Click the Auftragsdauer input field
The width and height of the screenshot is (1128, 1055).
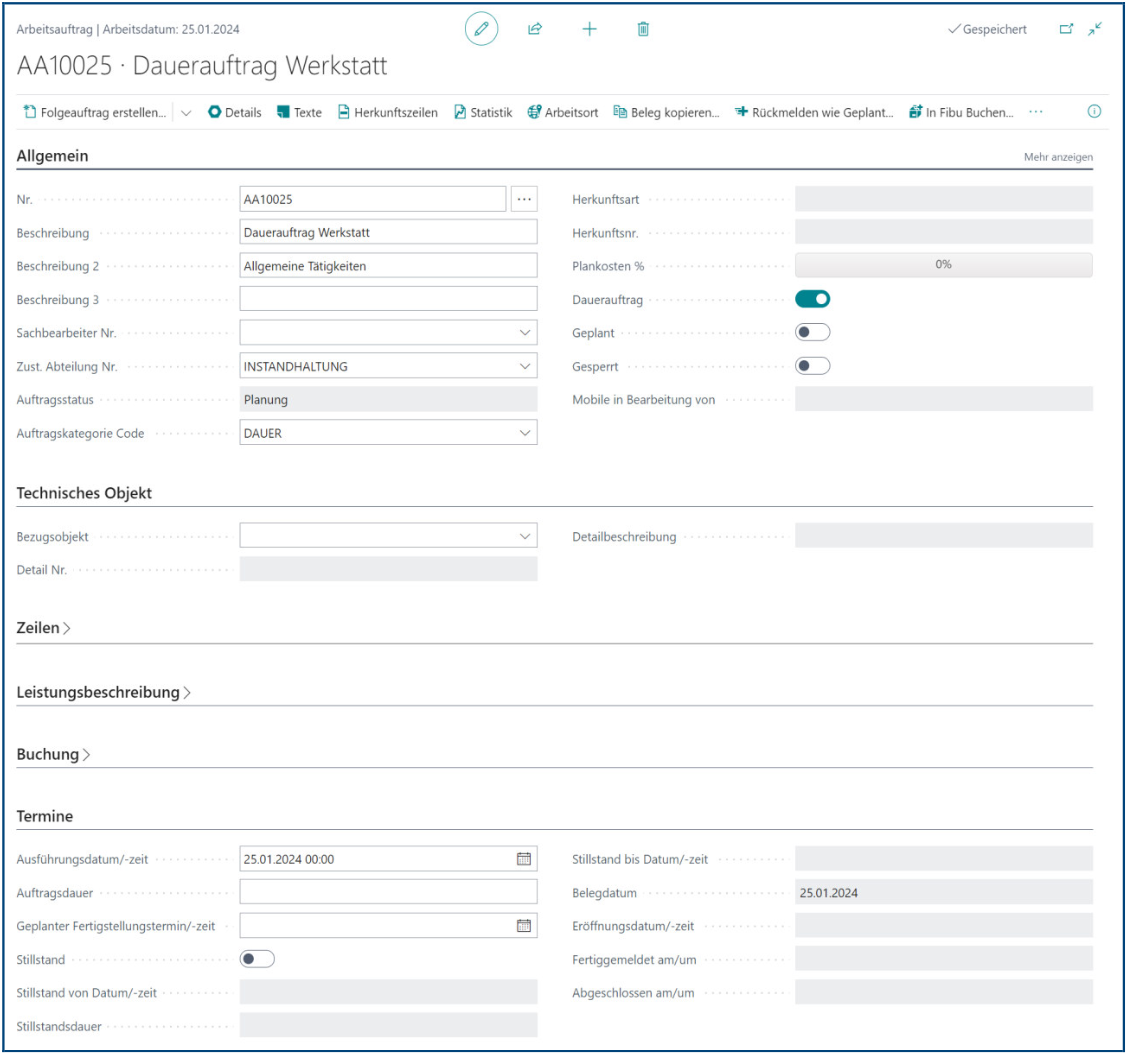[388, 892]
